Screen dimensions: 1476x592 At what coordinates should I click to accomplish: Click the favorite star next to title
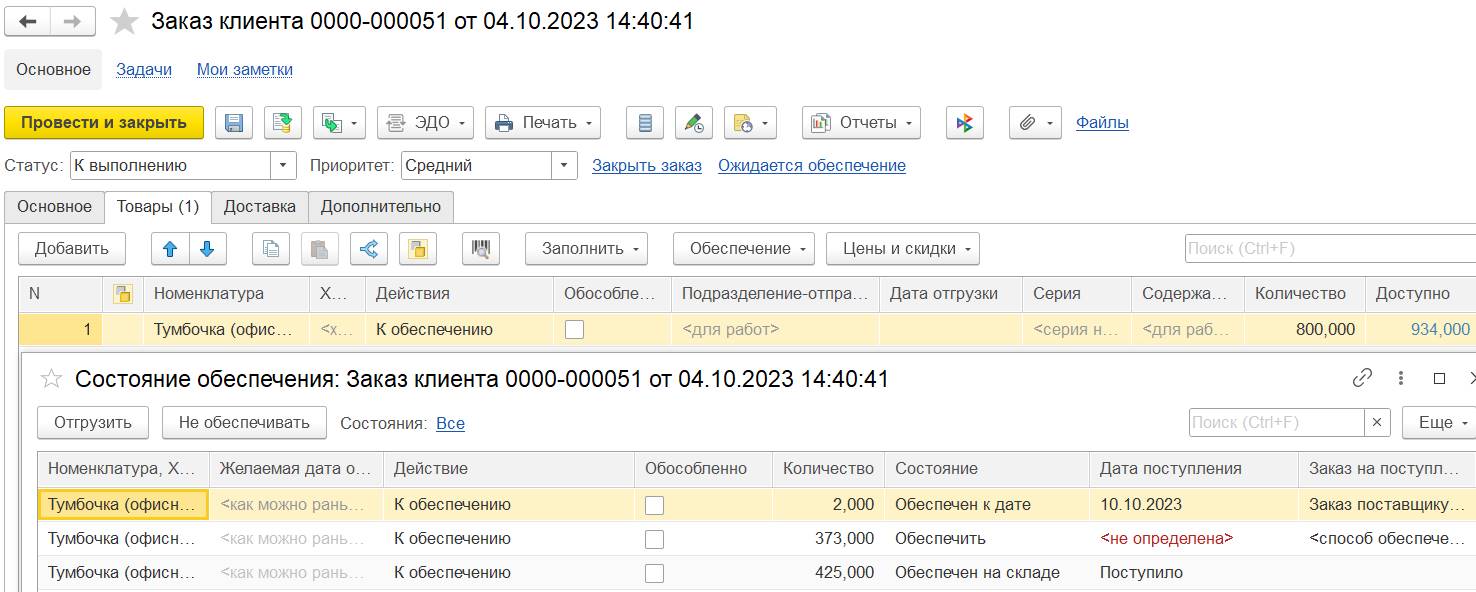(124, 22)
